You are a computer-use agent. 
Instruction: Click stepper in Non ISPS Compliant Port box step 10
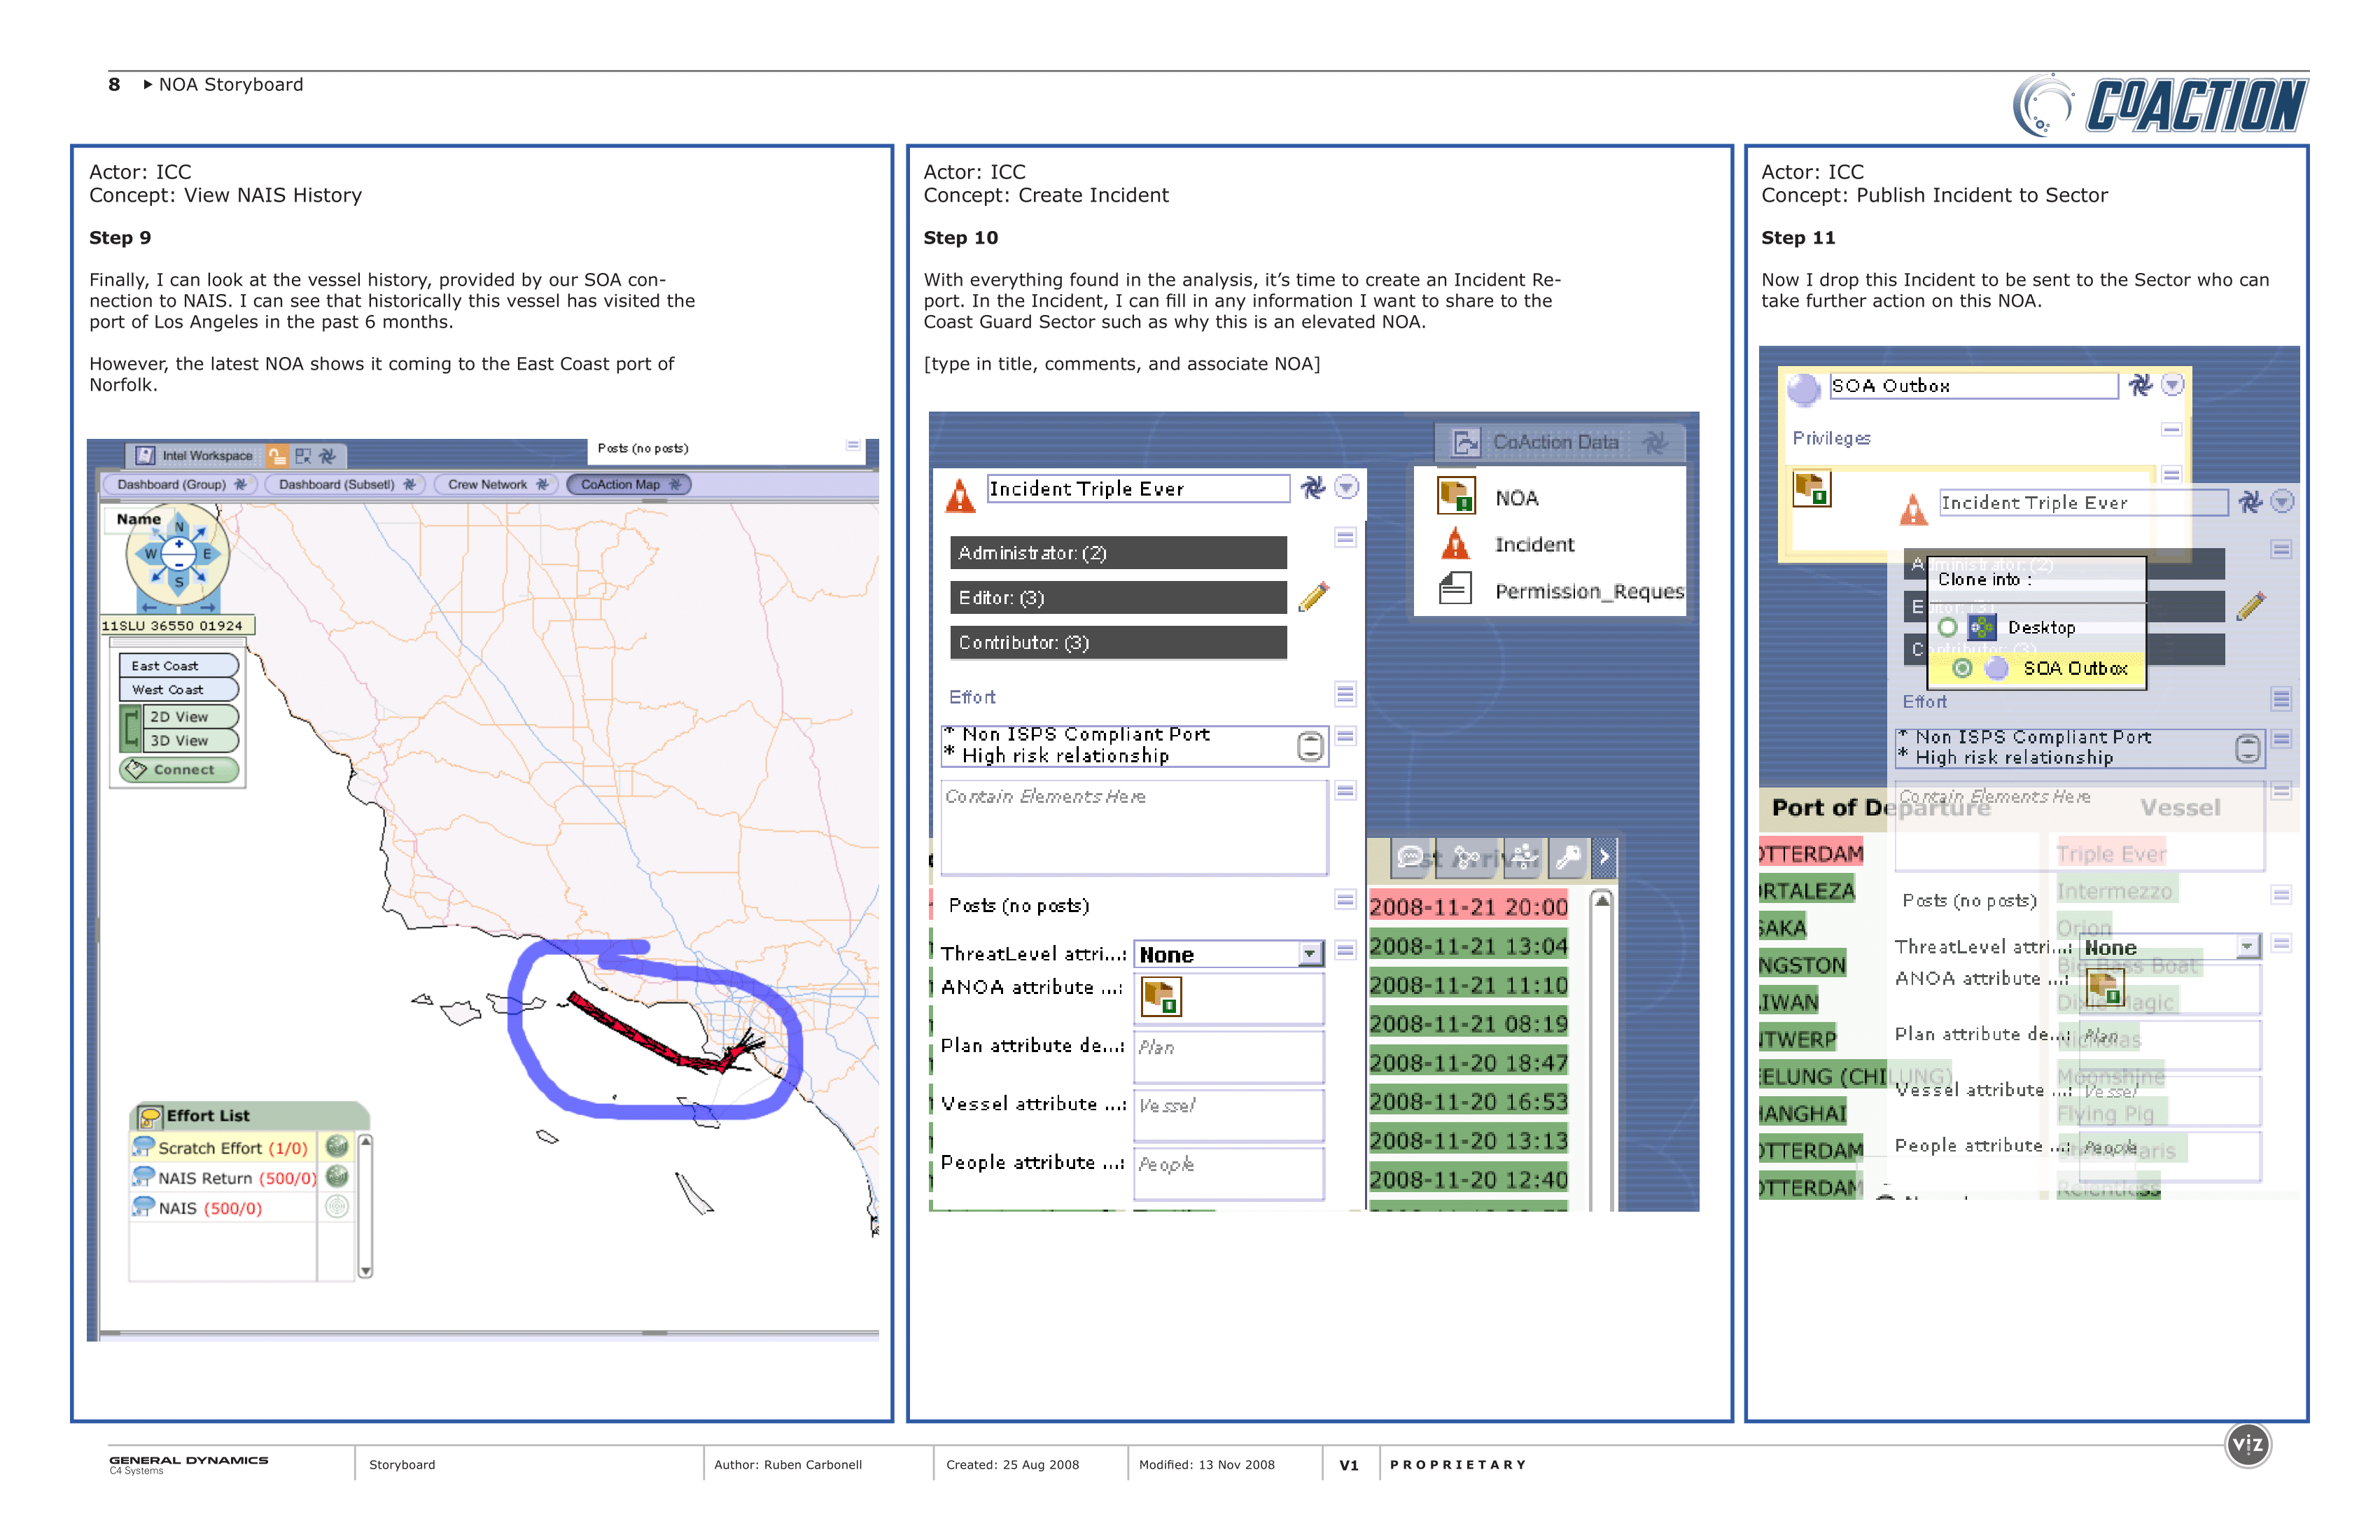pos(1310,746)
